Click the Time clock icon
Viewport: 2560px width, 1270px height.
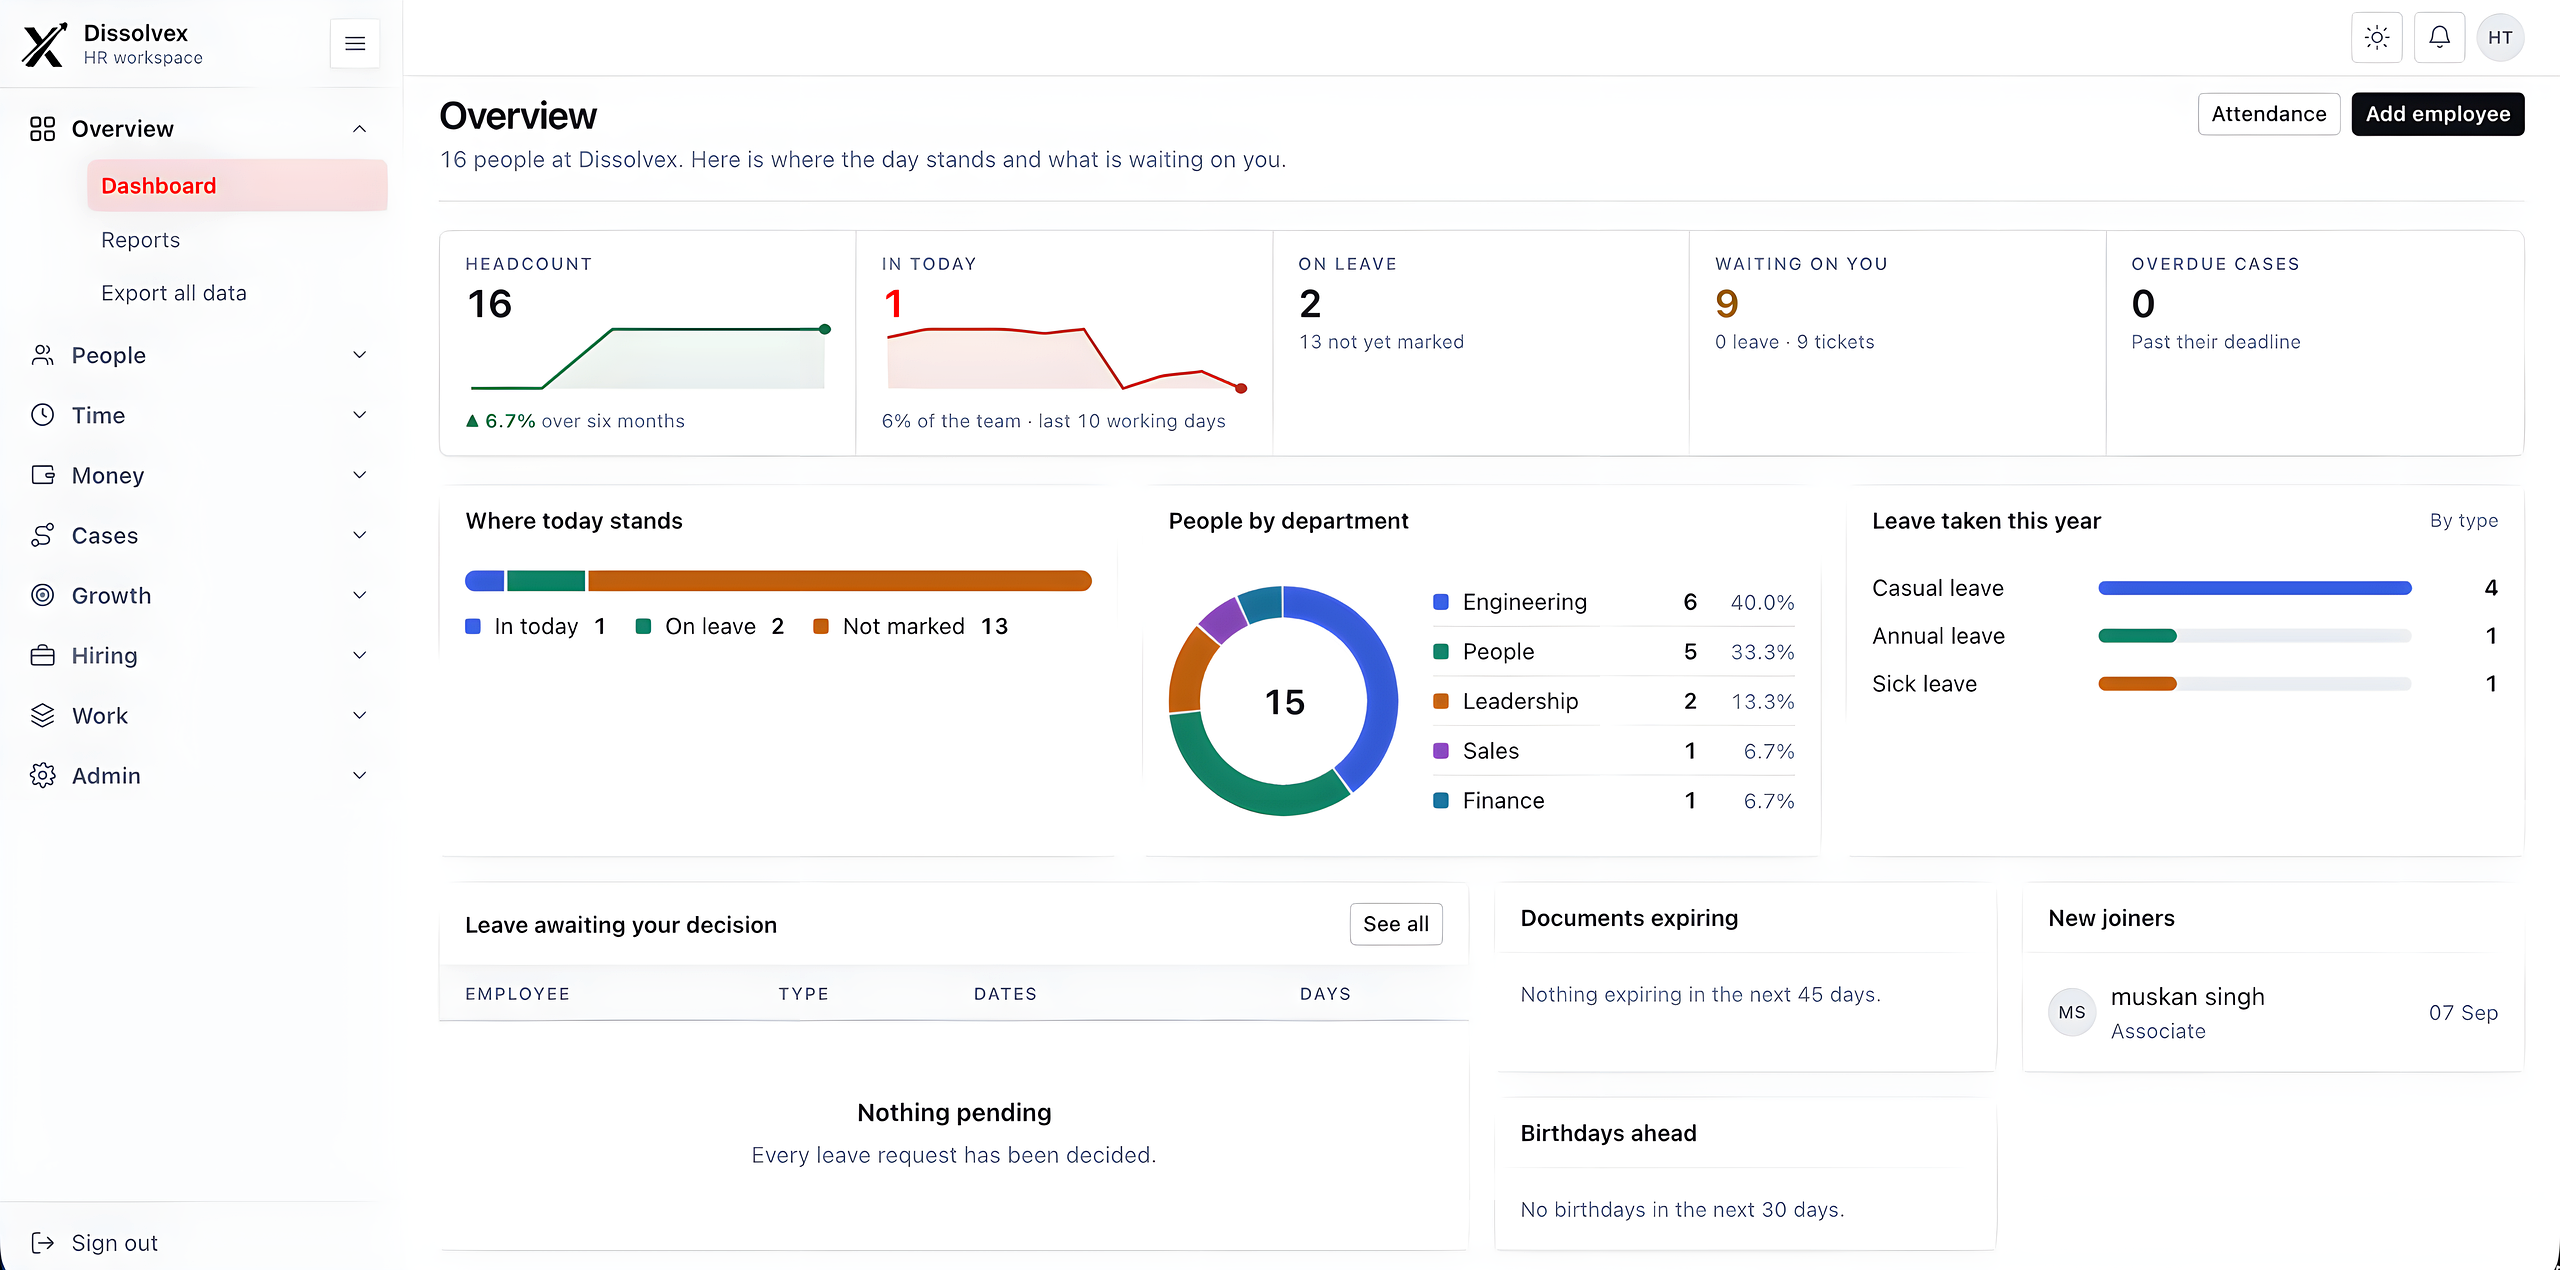pyautogui.click(x=42, y=415)
